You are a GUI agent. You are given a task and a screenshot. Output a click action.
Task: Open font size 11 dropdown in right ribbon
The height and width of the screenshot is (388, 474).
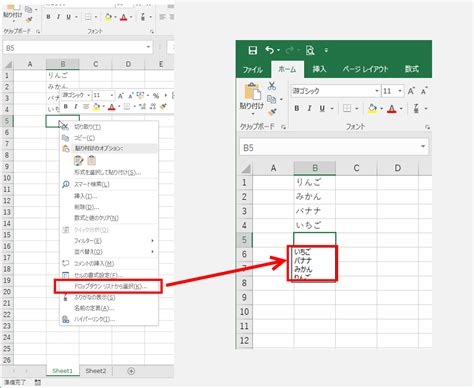400,91
